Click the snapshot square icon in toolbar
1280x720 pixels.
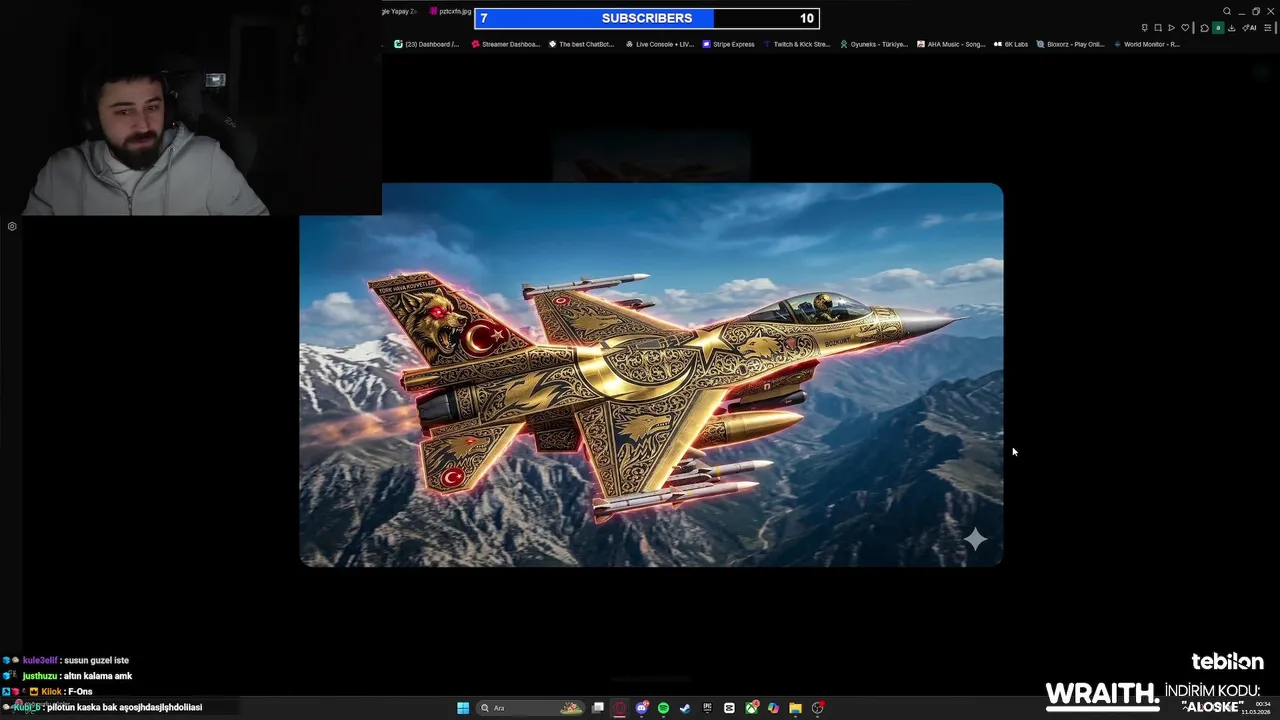(x=1158, y=28)
